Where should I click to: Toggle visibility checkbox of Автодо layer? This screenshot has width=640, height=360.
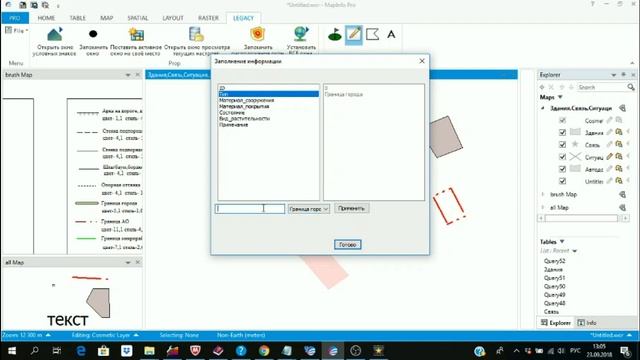562,169
